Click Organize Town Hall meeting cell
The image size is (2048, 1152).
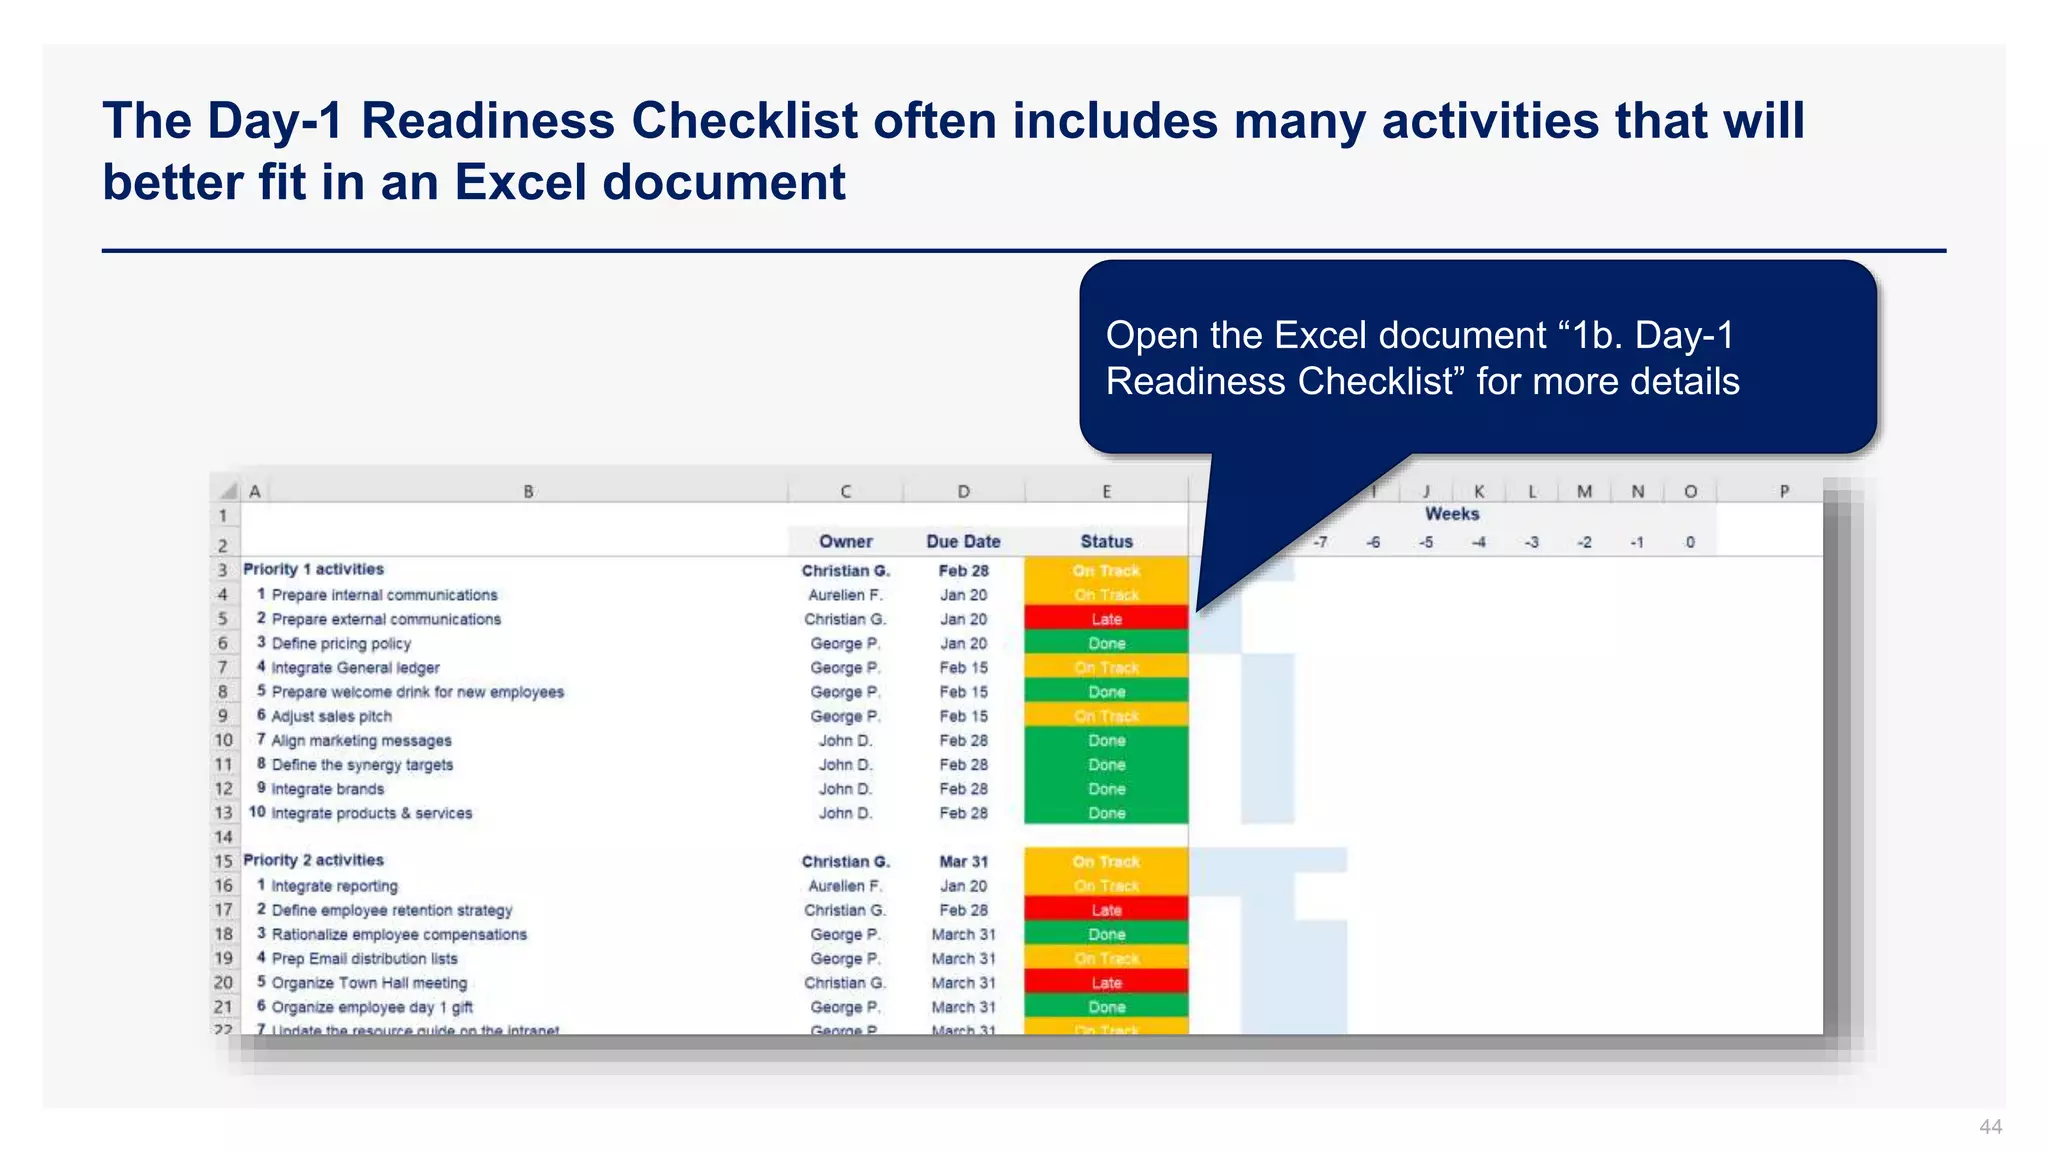(369, 983)
